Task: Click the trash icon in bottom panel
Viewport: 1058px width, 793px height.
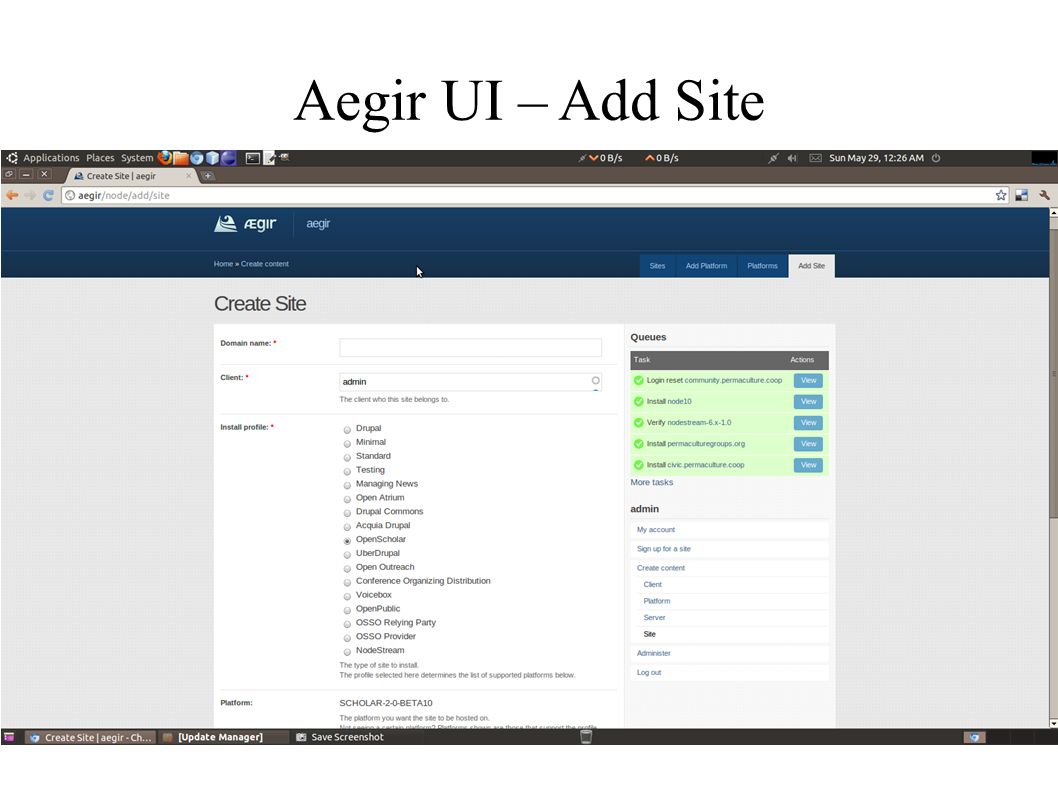Action: pos(586,737)
